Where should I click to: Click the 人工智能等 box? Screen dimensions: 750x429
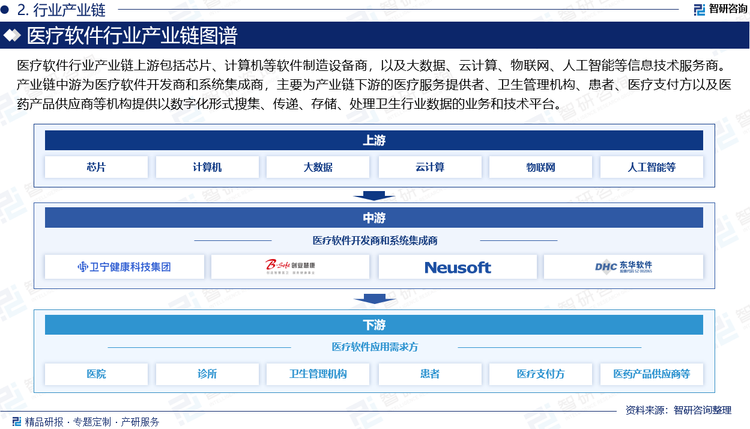click(x=651, y=167)
